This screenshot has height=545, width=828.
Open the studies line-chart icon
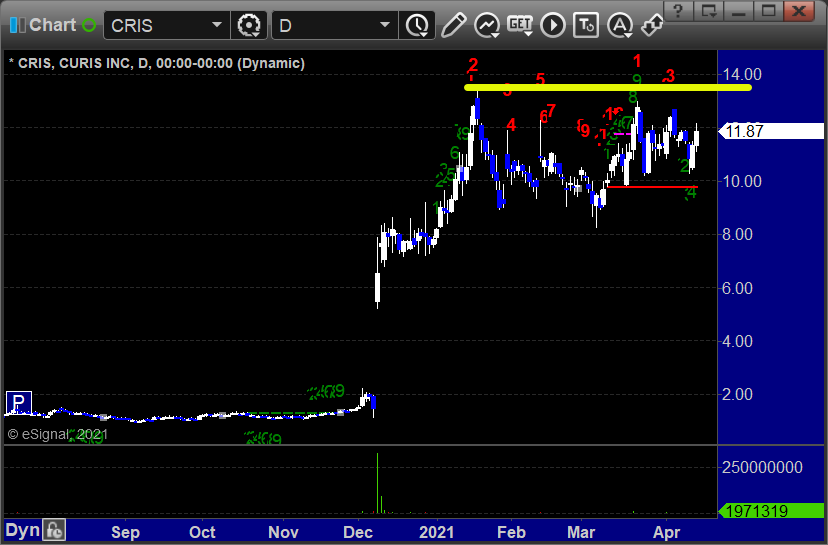pos(487,25)
